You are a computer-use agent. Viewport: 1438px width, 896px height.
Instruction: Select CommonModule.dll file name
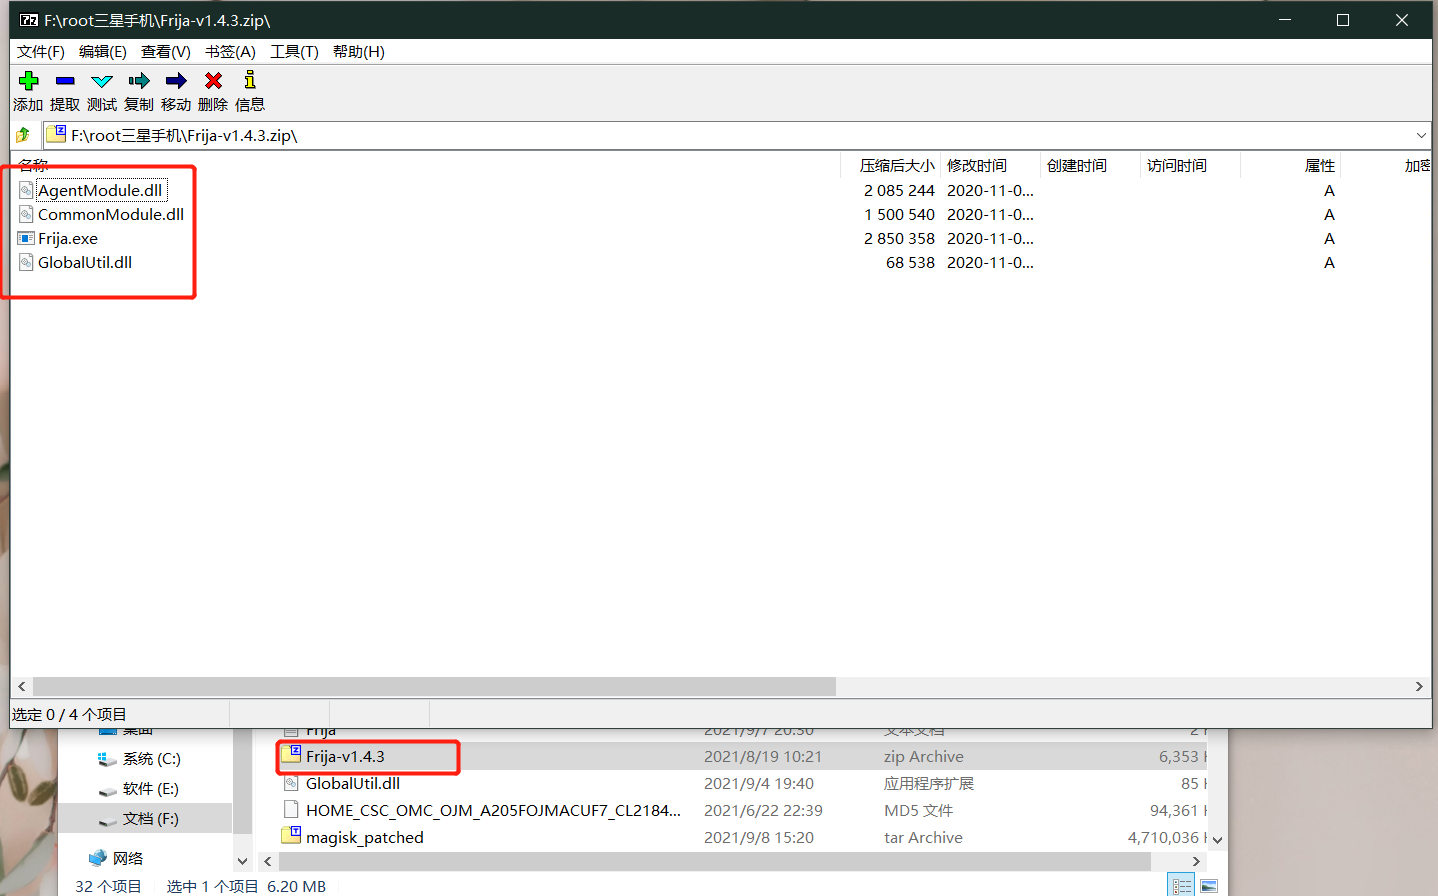coord(111,214)
